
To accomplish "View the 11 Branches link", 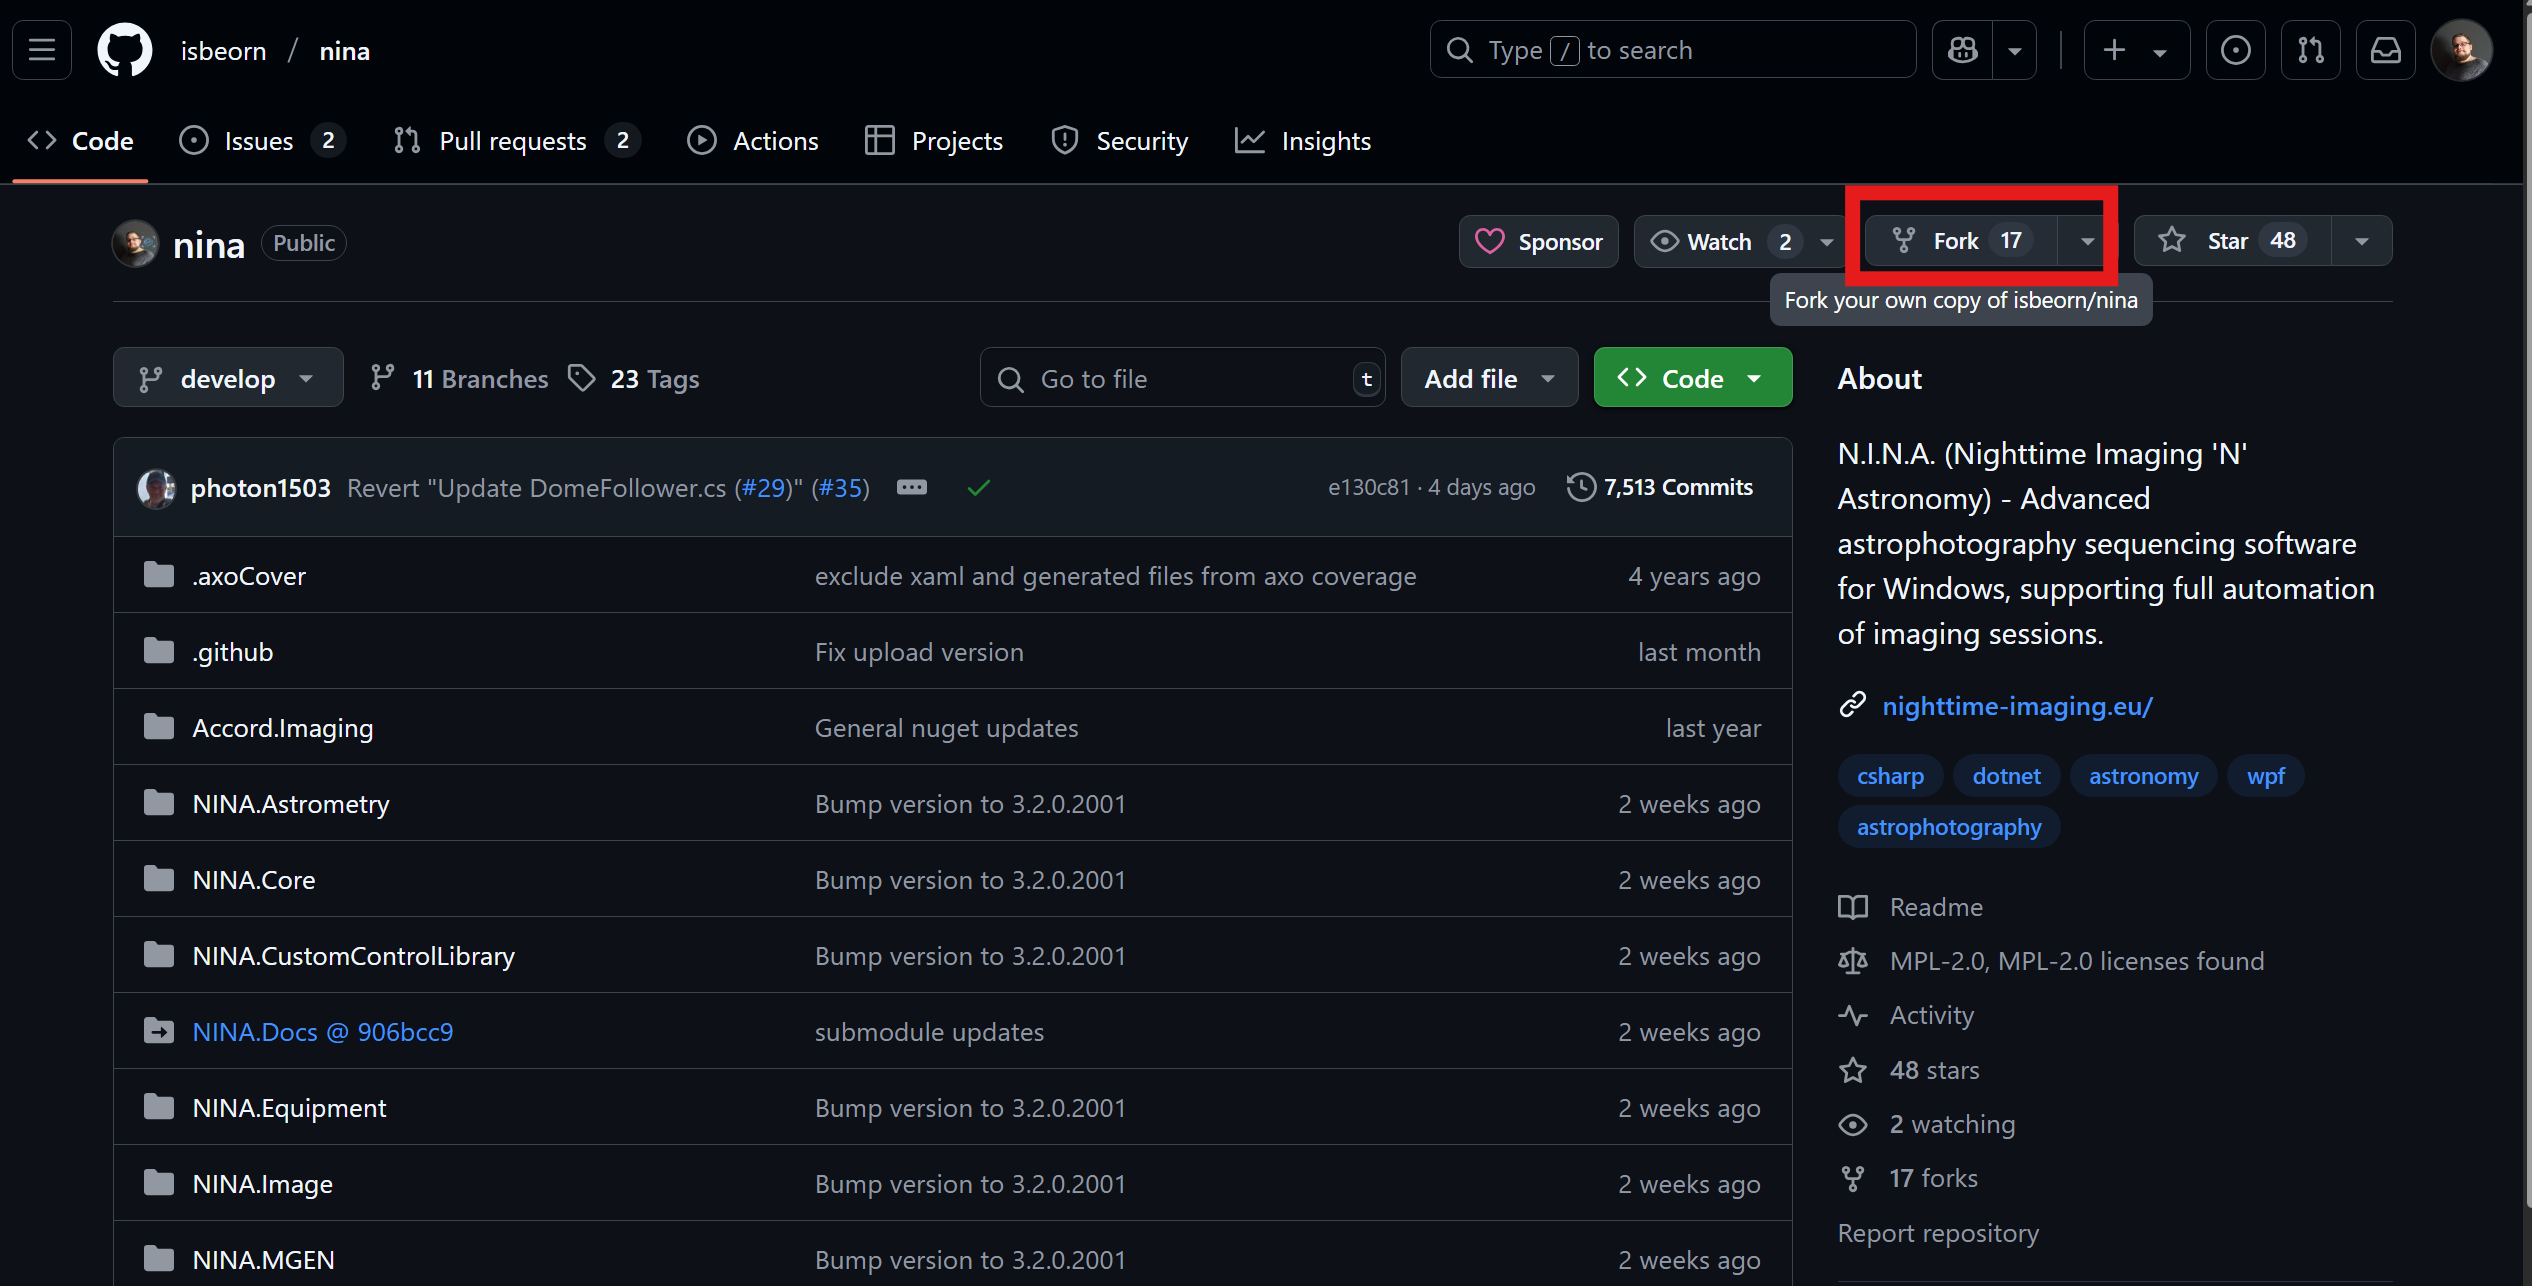I will [x=460, y=379].
